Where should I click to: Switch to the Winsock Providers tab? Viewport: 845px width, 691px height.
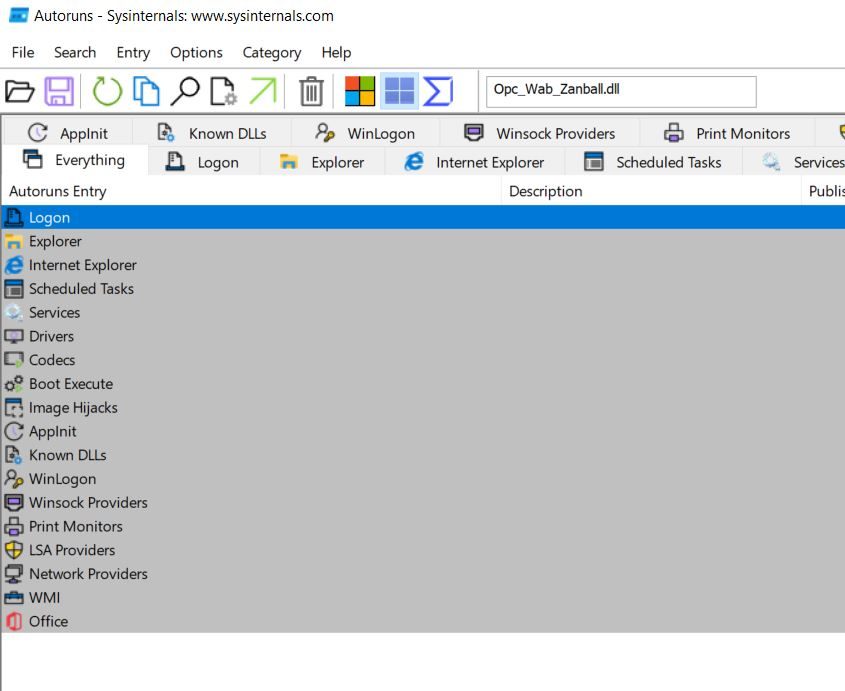[539, 133]
